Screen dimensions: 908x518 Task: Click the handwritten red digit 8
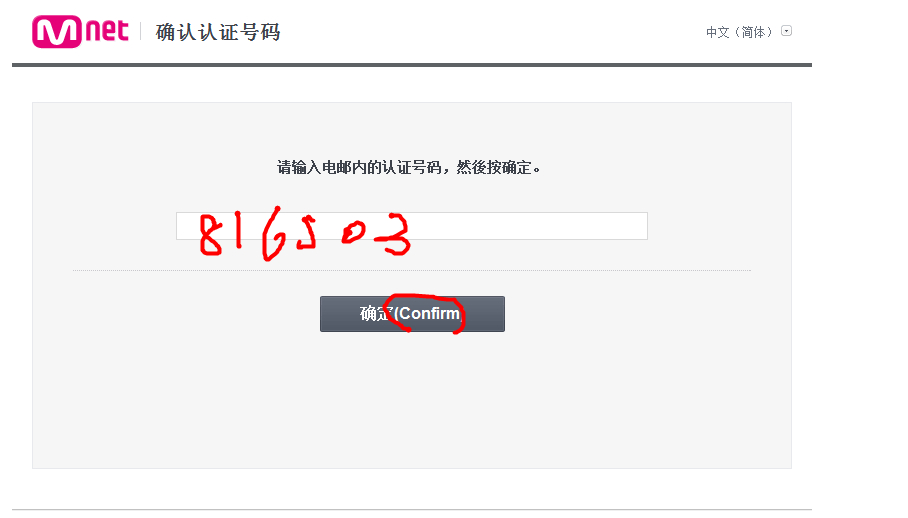pos(210,234)
